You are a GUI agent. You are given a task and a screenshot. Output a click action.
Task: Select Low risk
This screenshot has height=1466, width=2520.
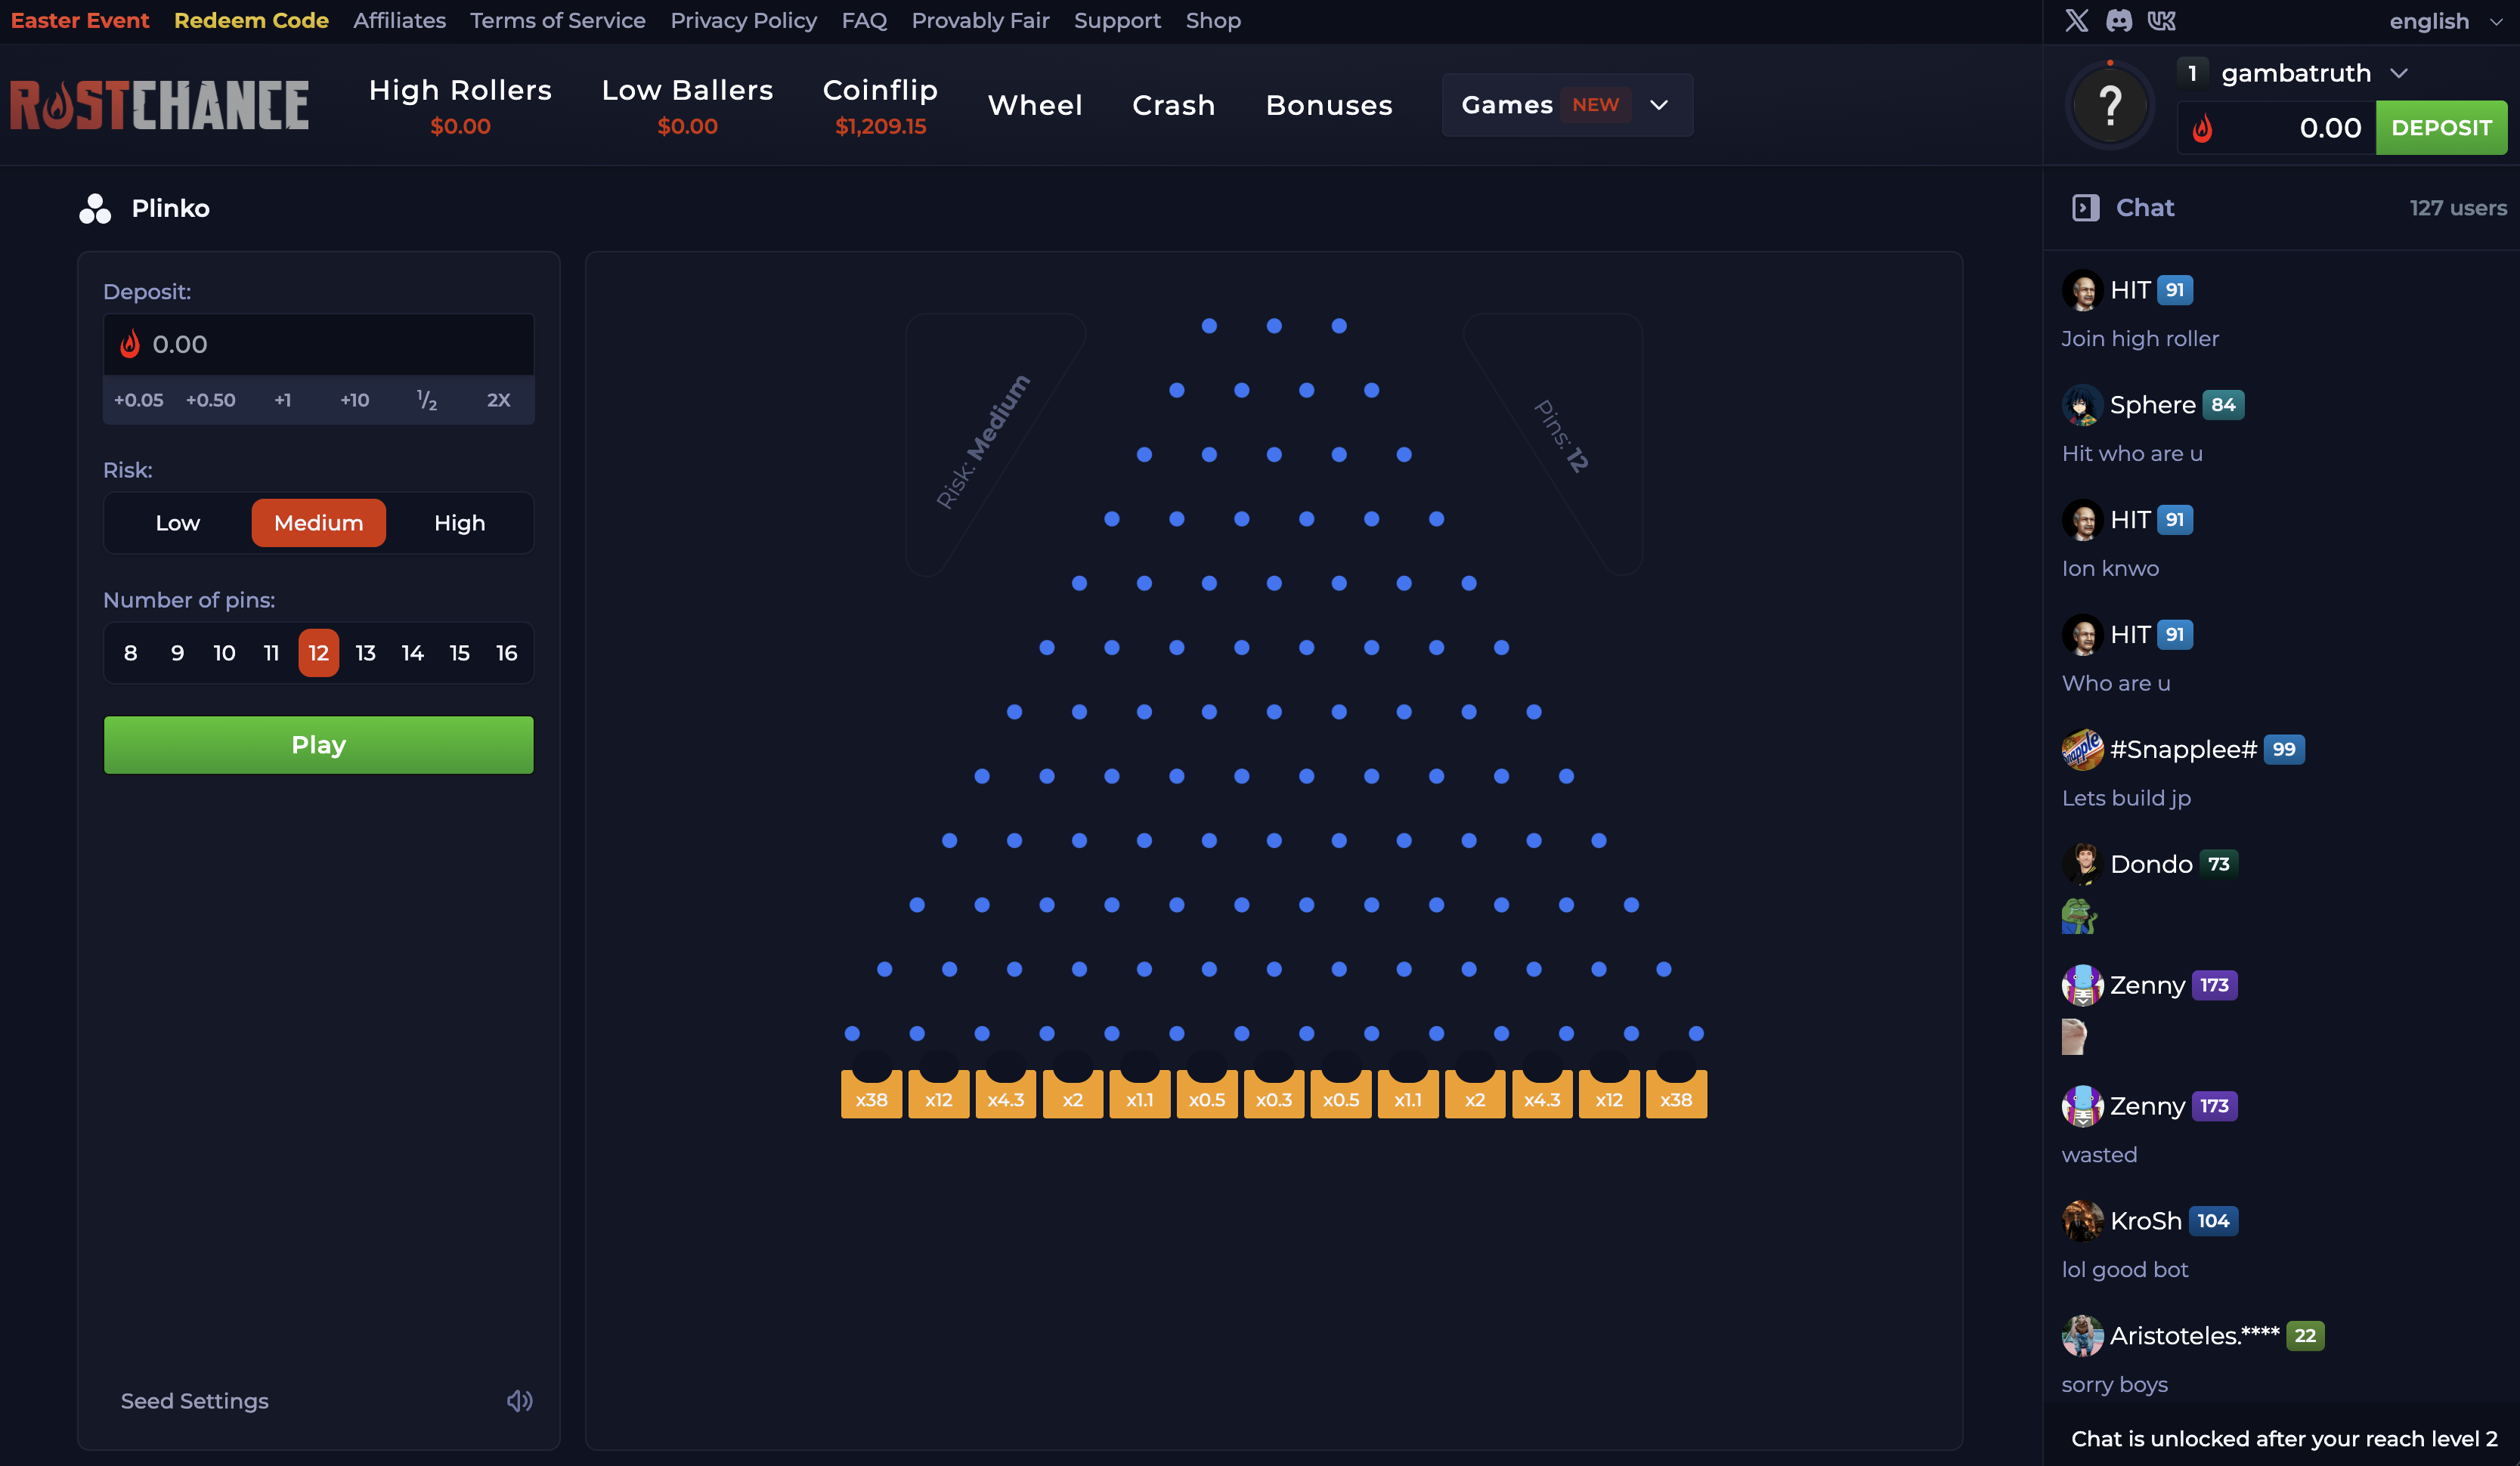(x=178, y=523)
